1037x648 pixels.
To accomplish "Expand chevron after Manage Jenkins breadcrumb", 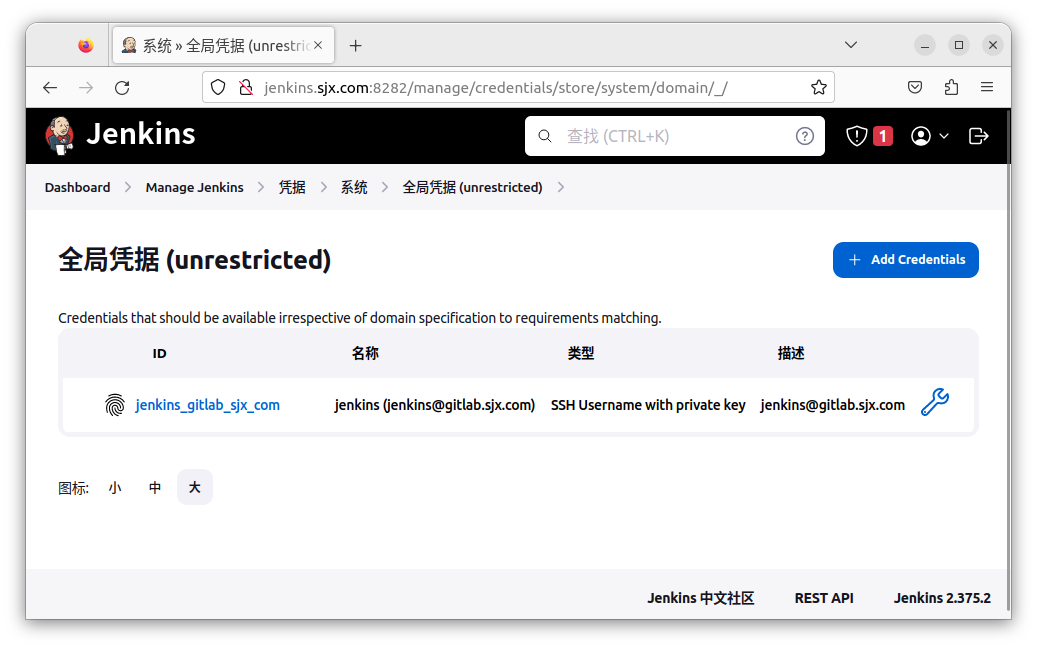I will tap(261, 187).
